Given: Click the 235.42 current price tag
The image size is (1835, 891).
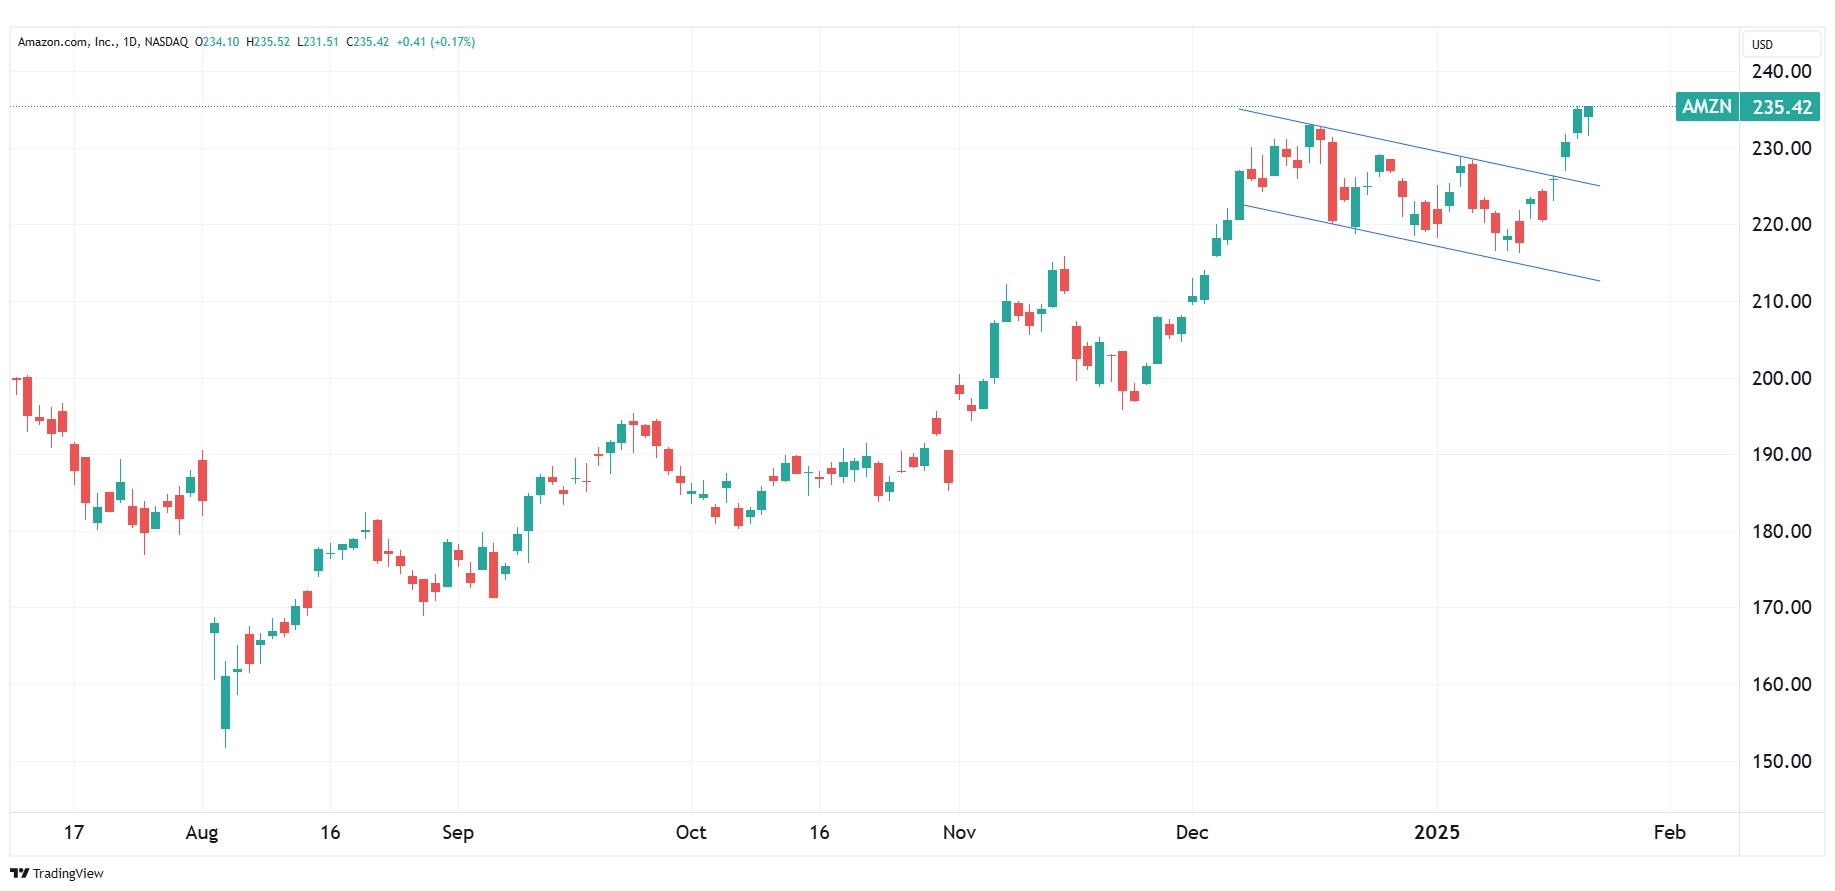Looking at the screenshot, I should 1781,106.
